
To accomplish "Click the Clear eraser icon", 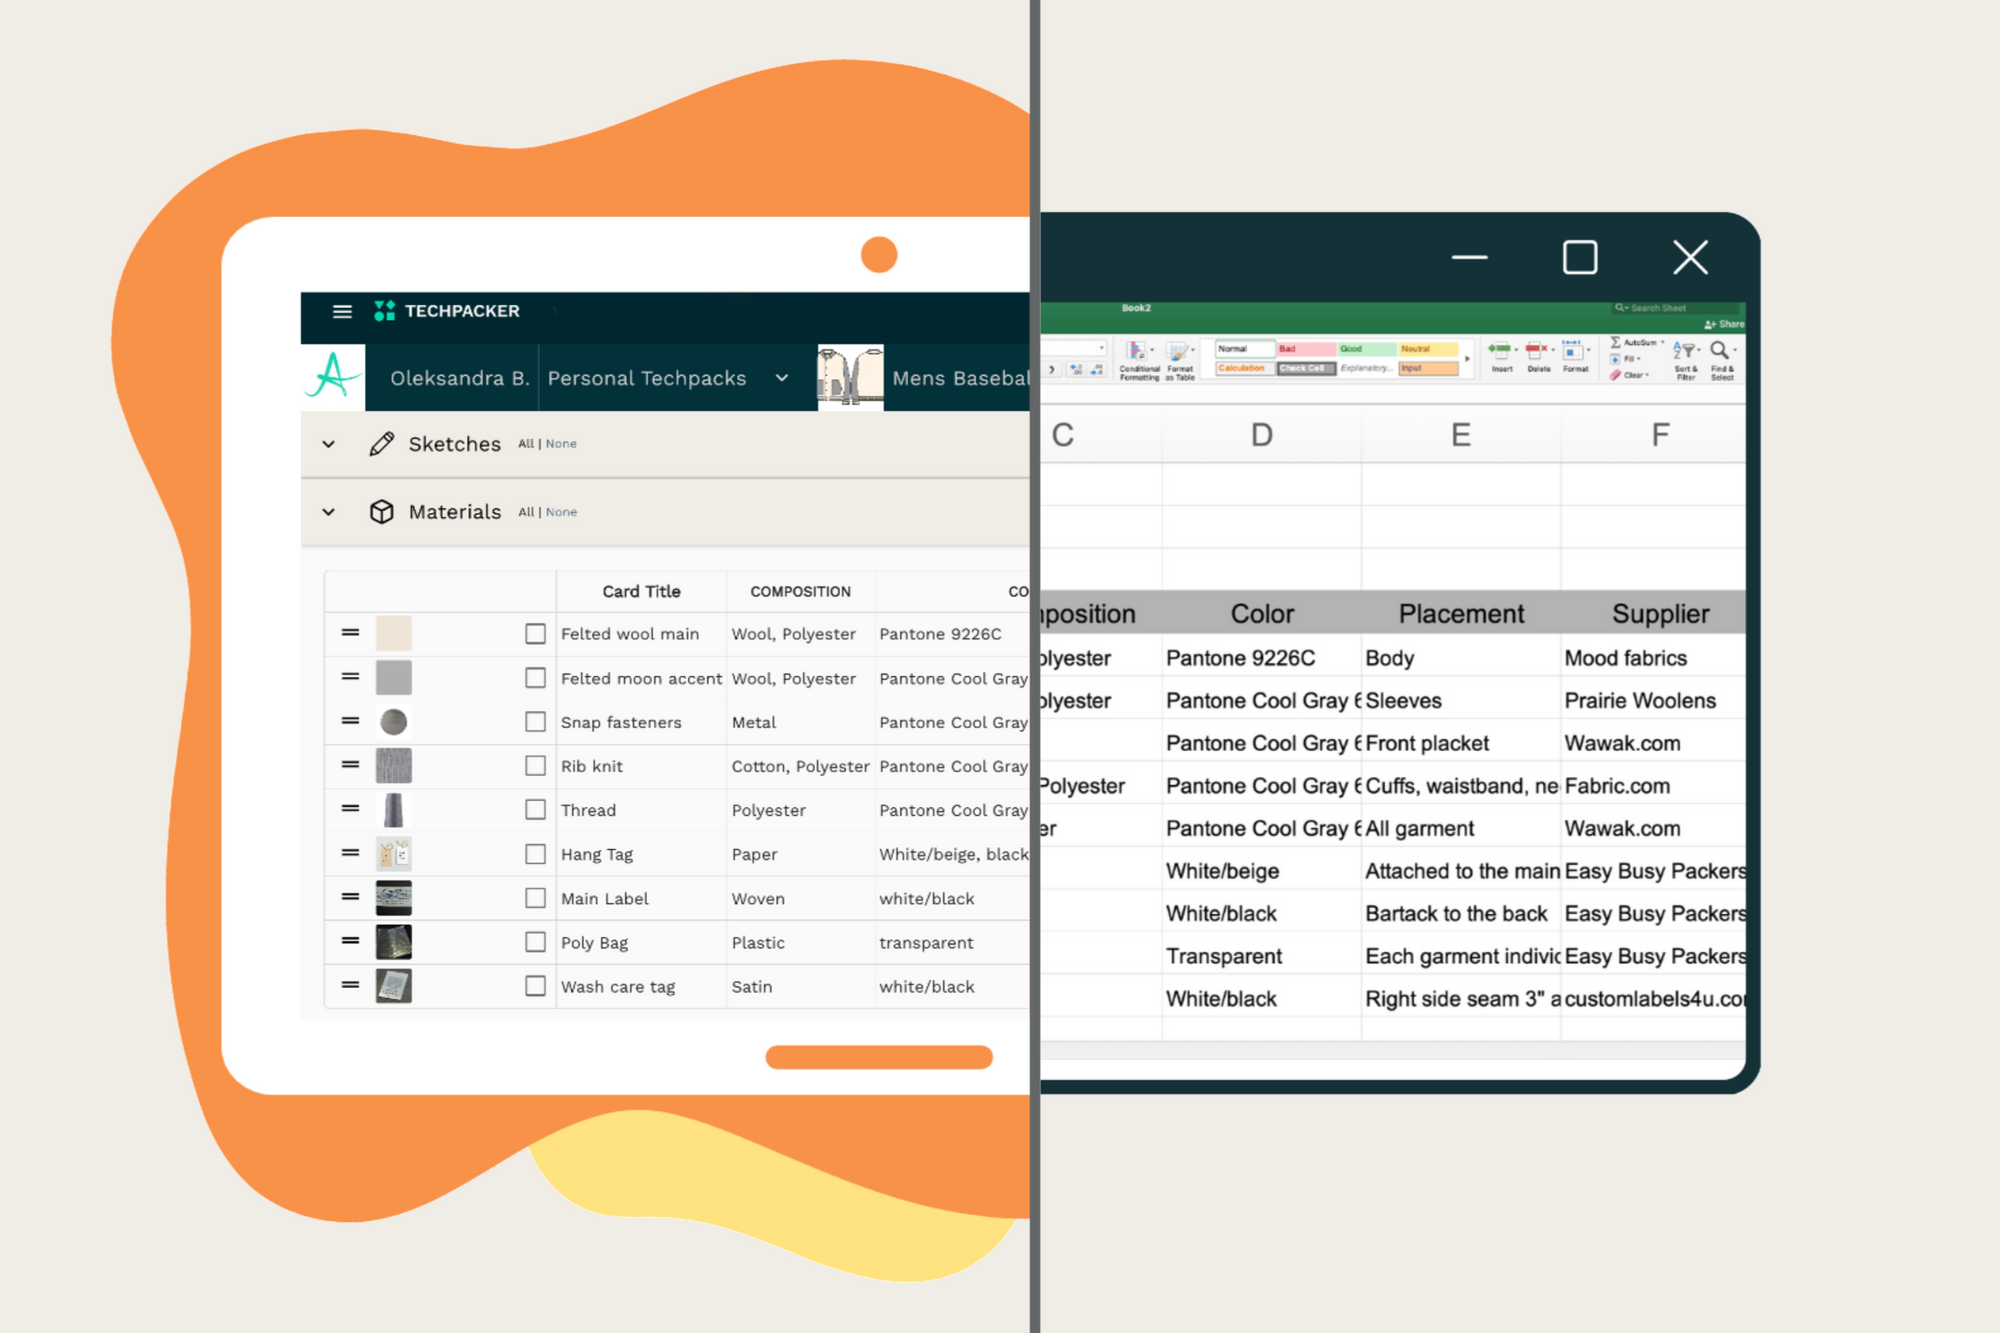I will (x=1615, y=375).
